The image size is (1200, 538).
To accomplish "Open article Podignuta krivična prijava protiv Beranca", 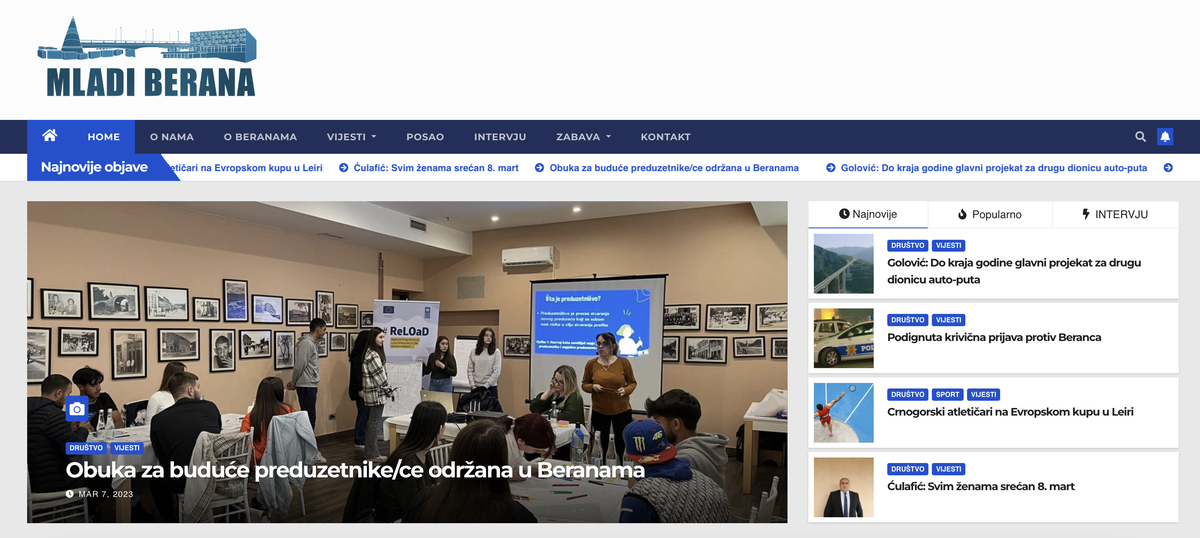I will [x=994, y=337].
